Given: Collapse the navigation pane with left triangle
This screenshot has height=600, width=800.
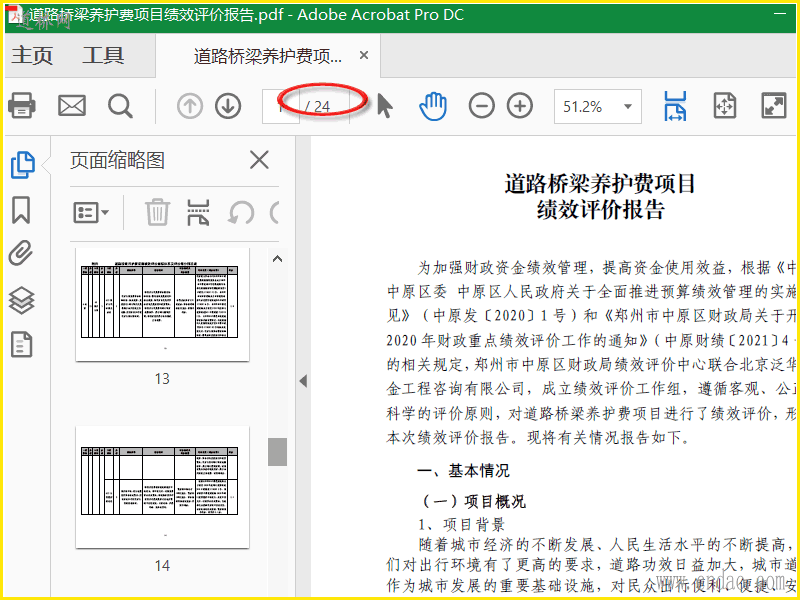Looking at the screenshot, I should click(x=304, y=381).
